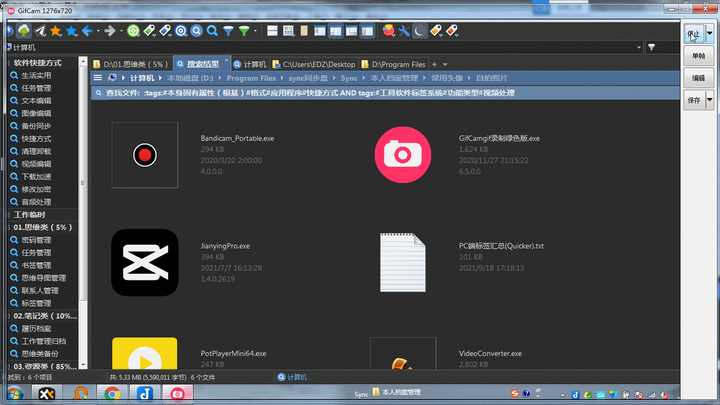Image resolution: width=720 pixels, height=405 pixels.
Task: Click the GifCam 单帧 button
Action: click(698, 56)
